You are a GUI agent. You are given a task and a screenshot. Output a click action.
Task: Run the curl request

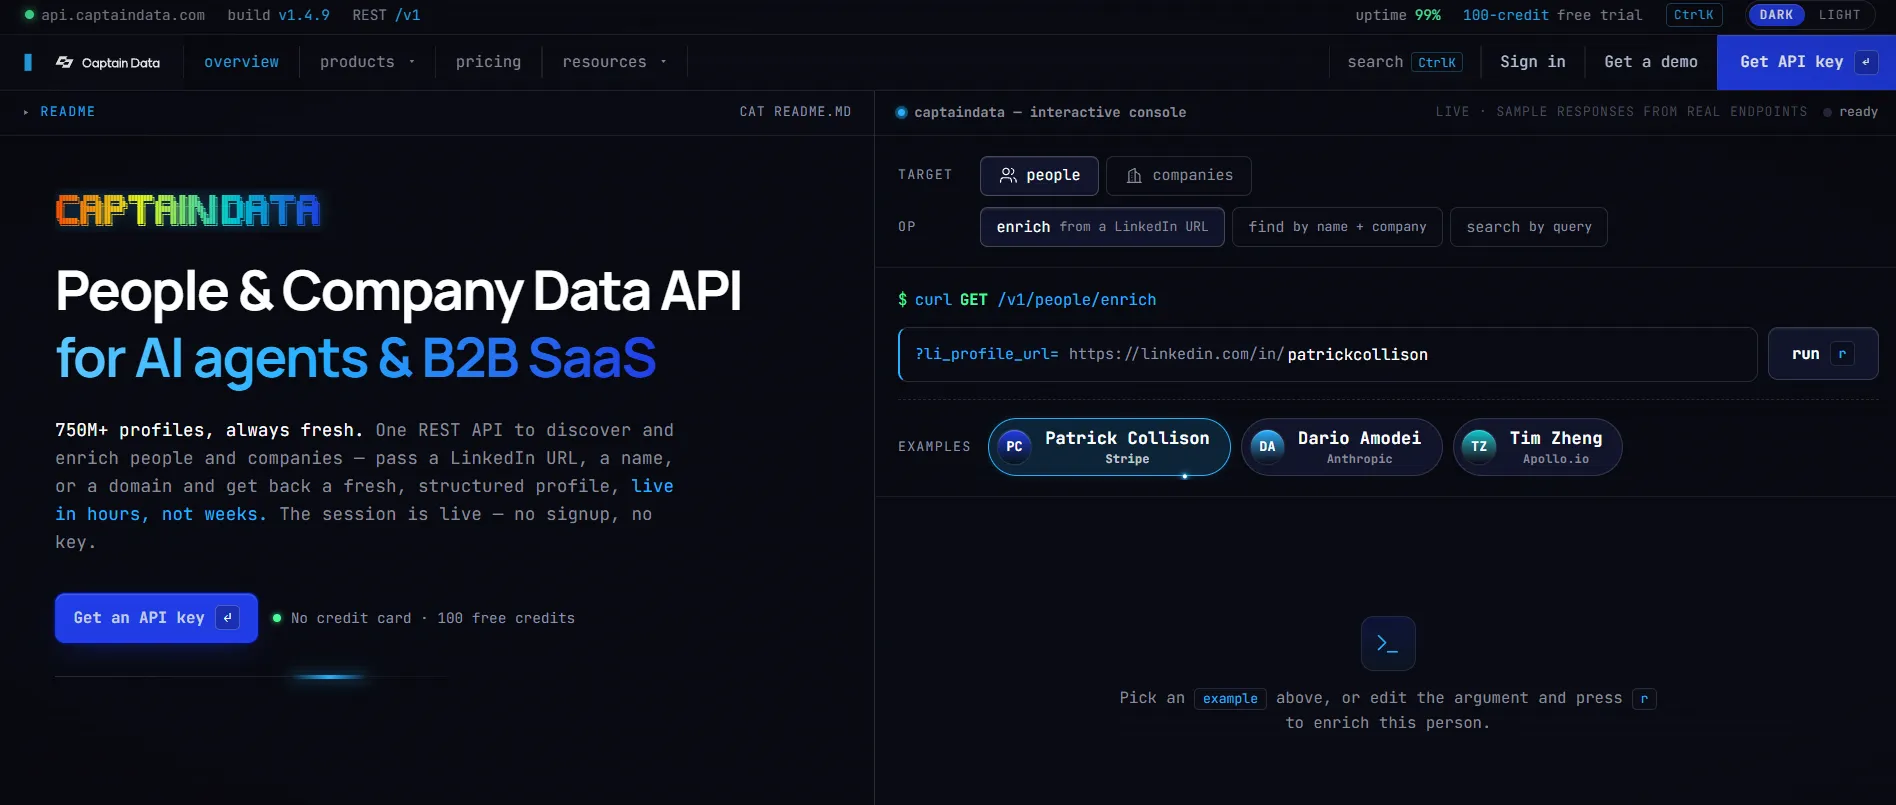tap(1822, 354)
